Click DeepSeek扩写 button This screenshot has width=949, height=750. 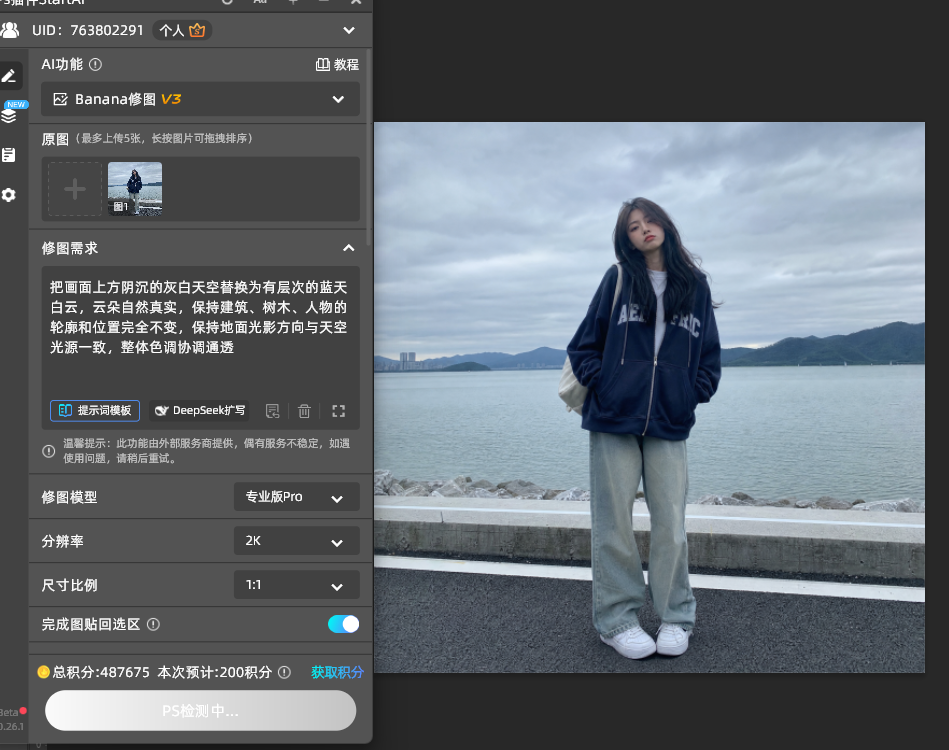(x=200, y=410)
